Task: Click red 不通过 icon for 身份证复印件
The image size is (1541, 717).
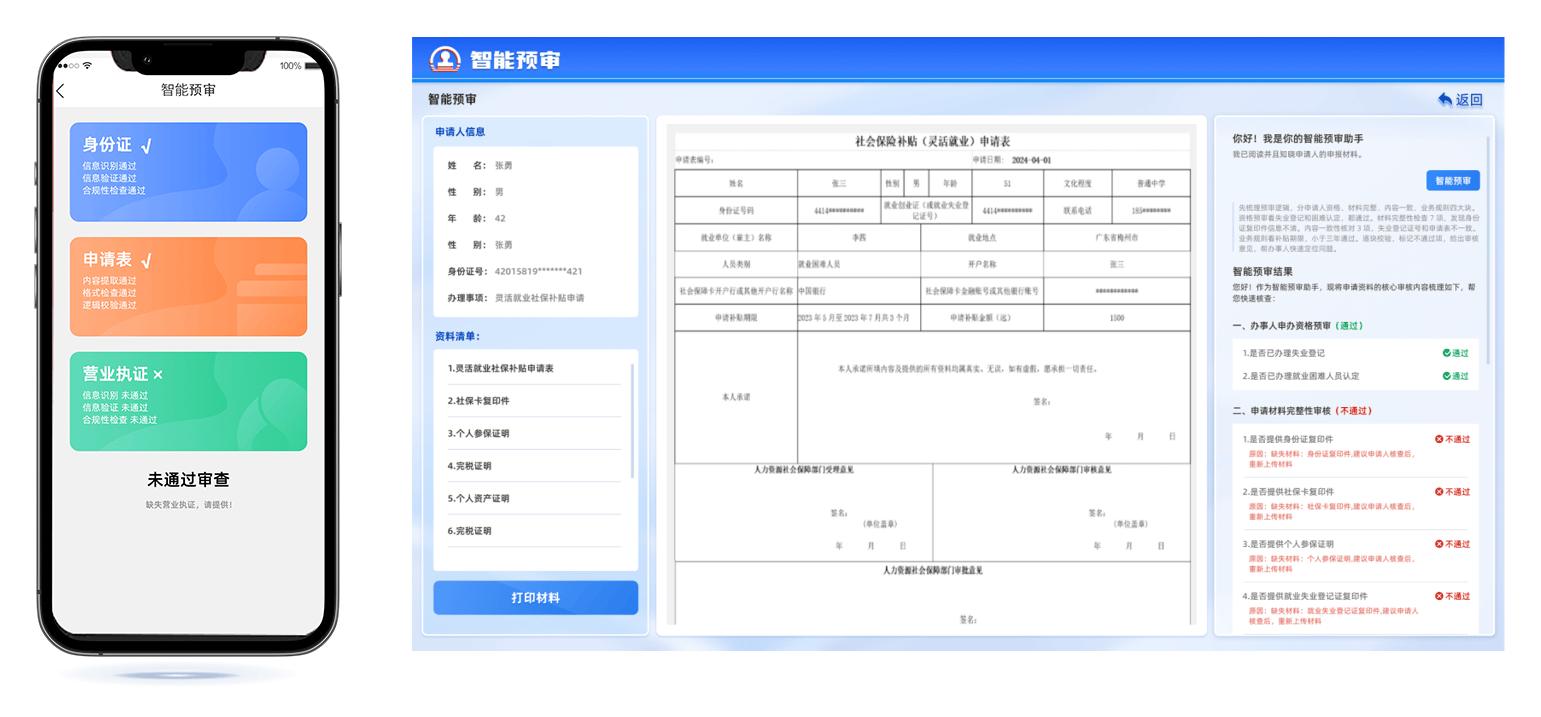Action: (1439, 439)
